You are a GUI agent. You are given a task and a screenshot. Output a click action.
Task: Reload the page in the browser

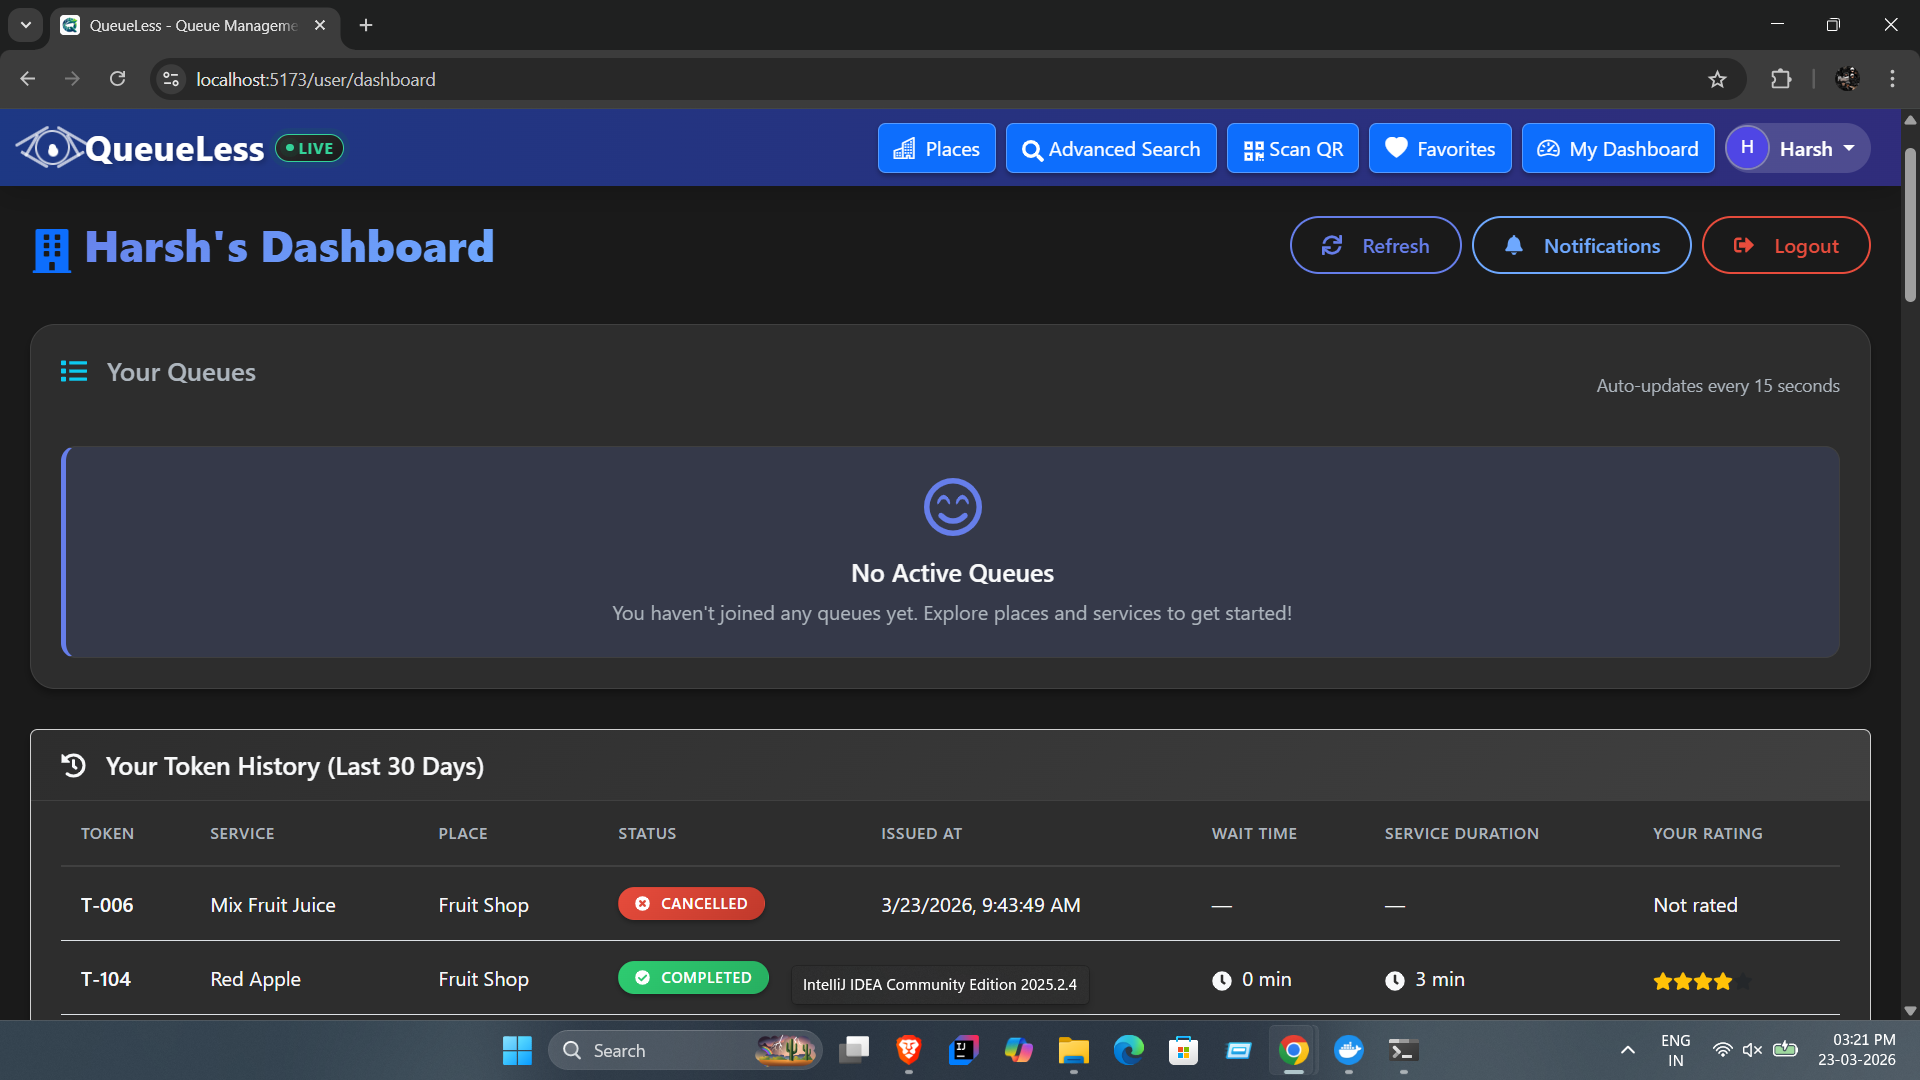pyautogui.click(x=118, y=79)
